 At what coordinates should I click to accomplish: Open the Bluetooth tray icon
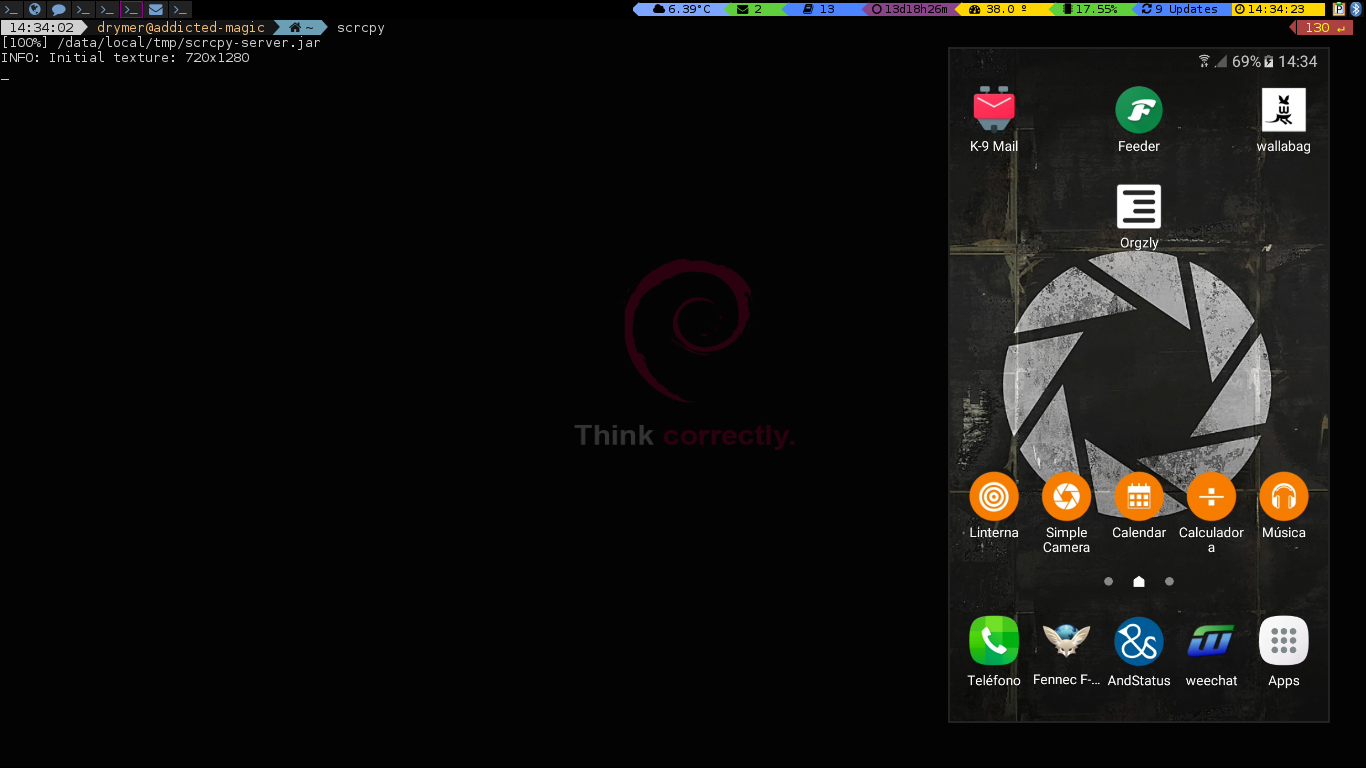[1356, 9]
